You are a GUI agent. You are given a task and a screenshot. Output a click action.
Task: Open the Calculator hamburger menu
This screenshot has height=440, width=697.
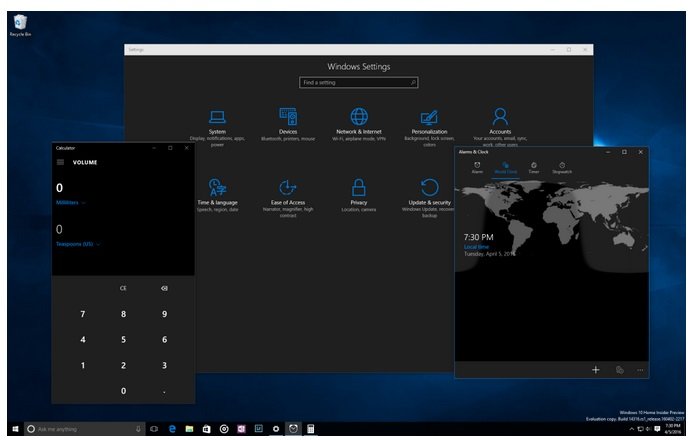[60, 162]
